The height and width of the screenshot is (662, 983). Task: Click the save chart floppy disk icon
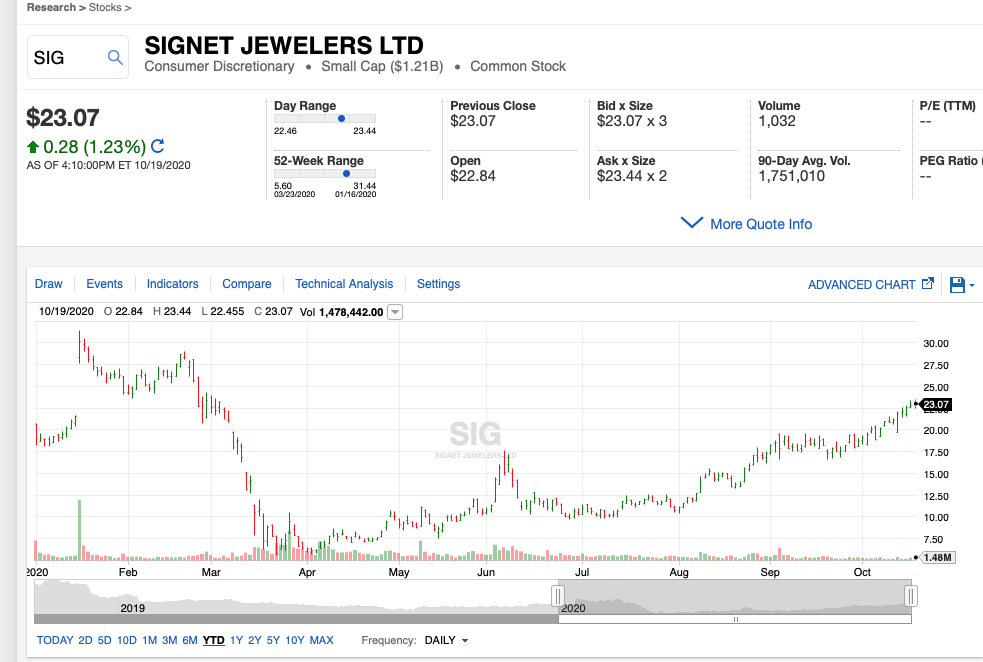coord(957,285)
